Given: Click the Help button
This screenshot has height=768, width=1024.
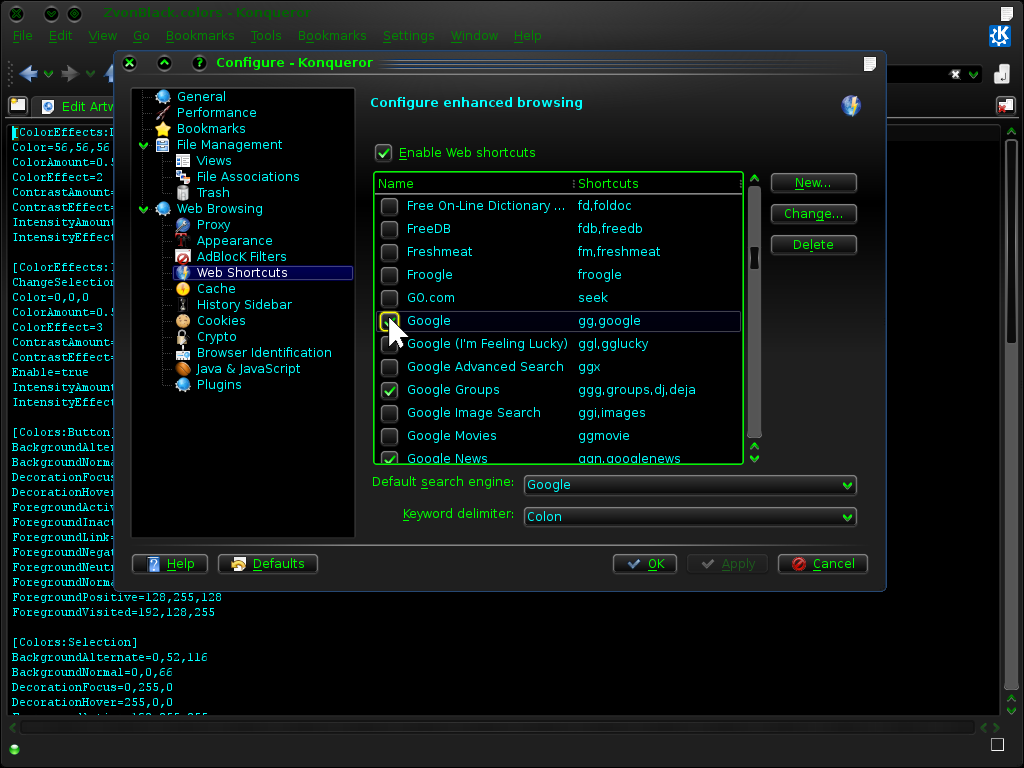Looking at the screenshot, I should (170, 564).
